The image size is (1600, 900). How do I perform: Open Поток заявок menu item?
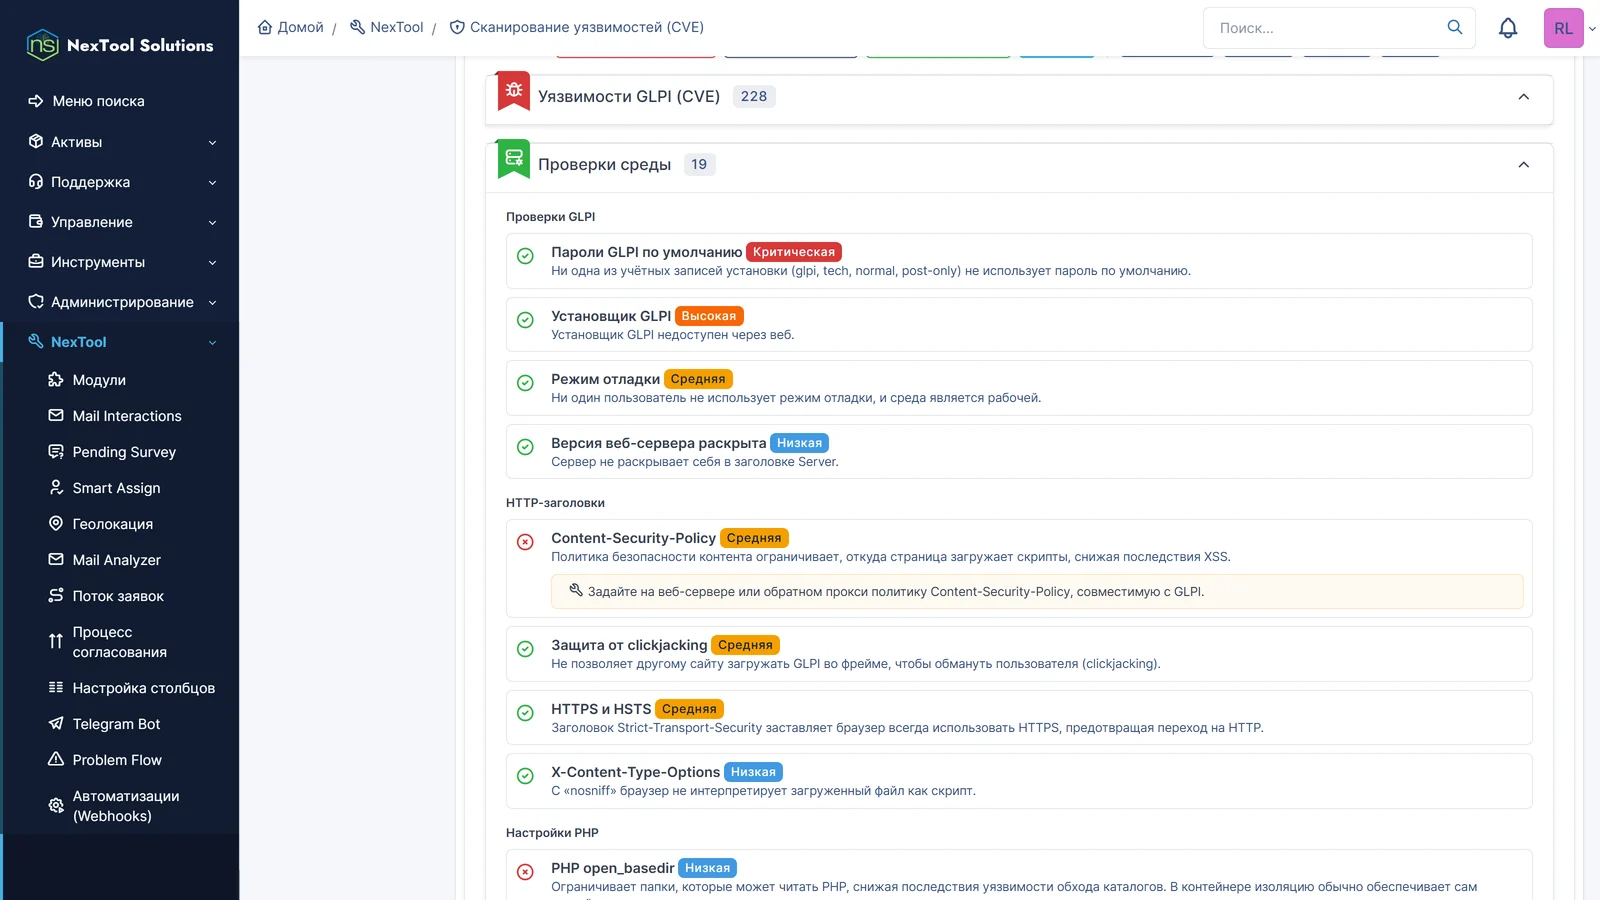pos(118,596)
